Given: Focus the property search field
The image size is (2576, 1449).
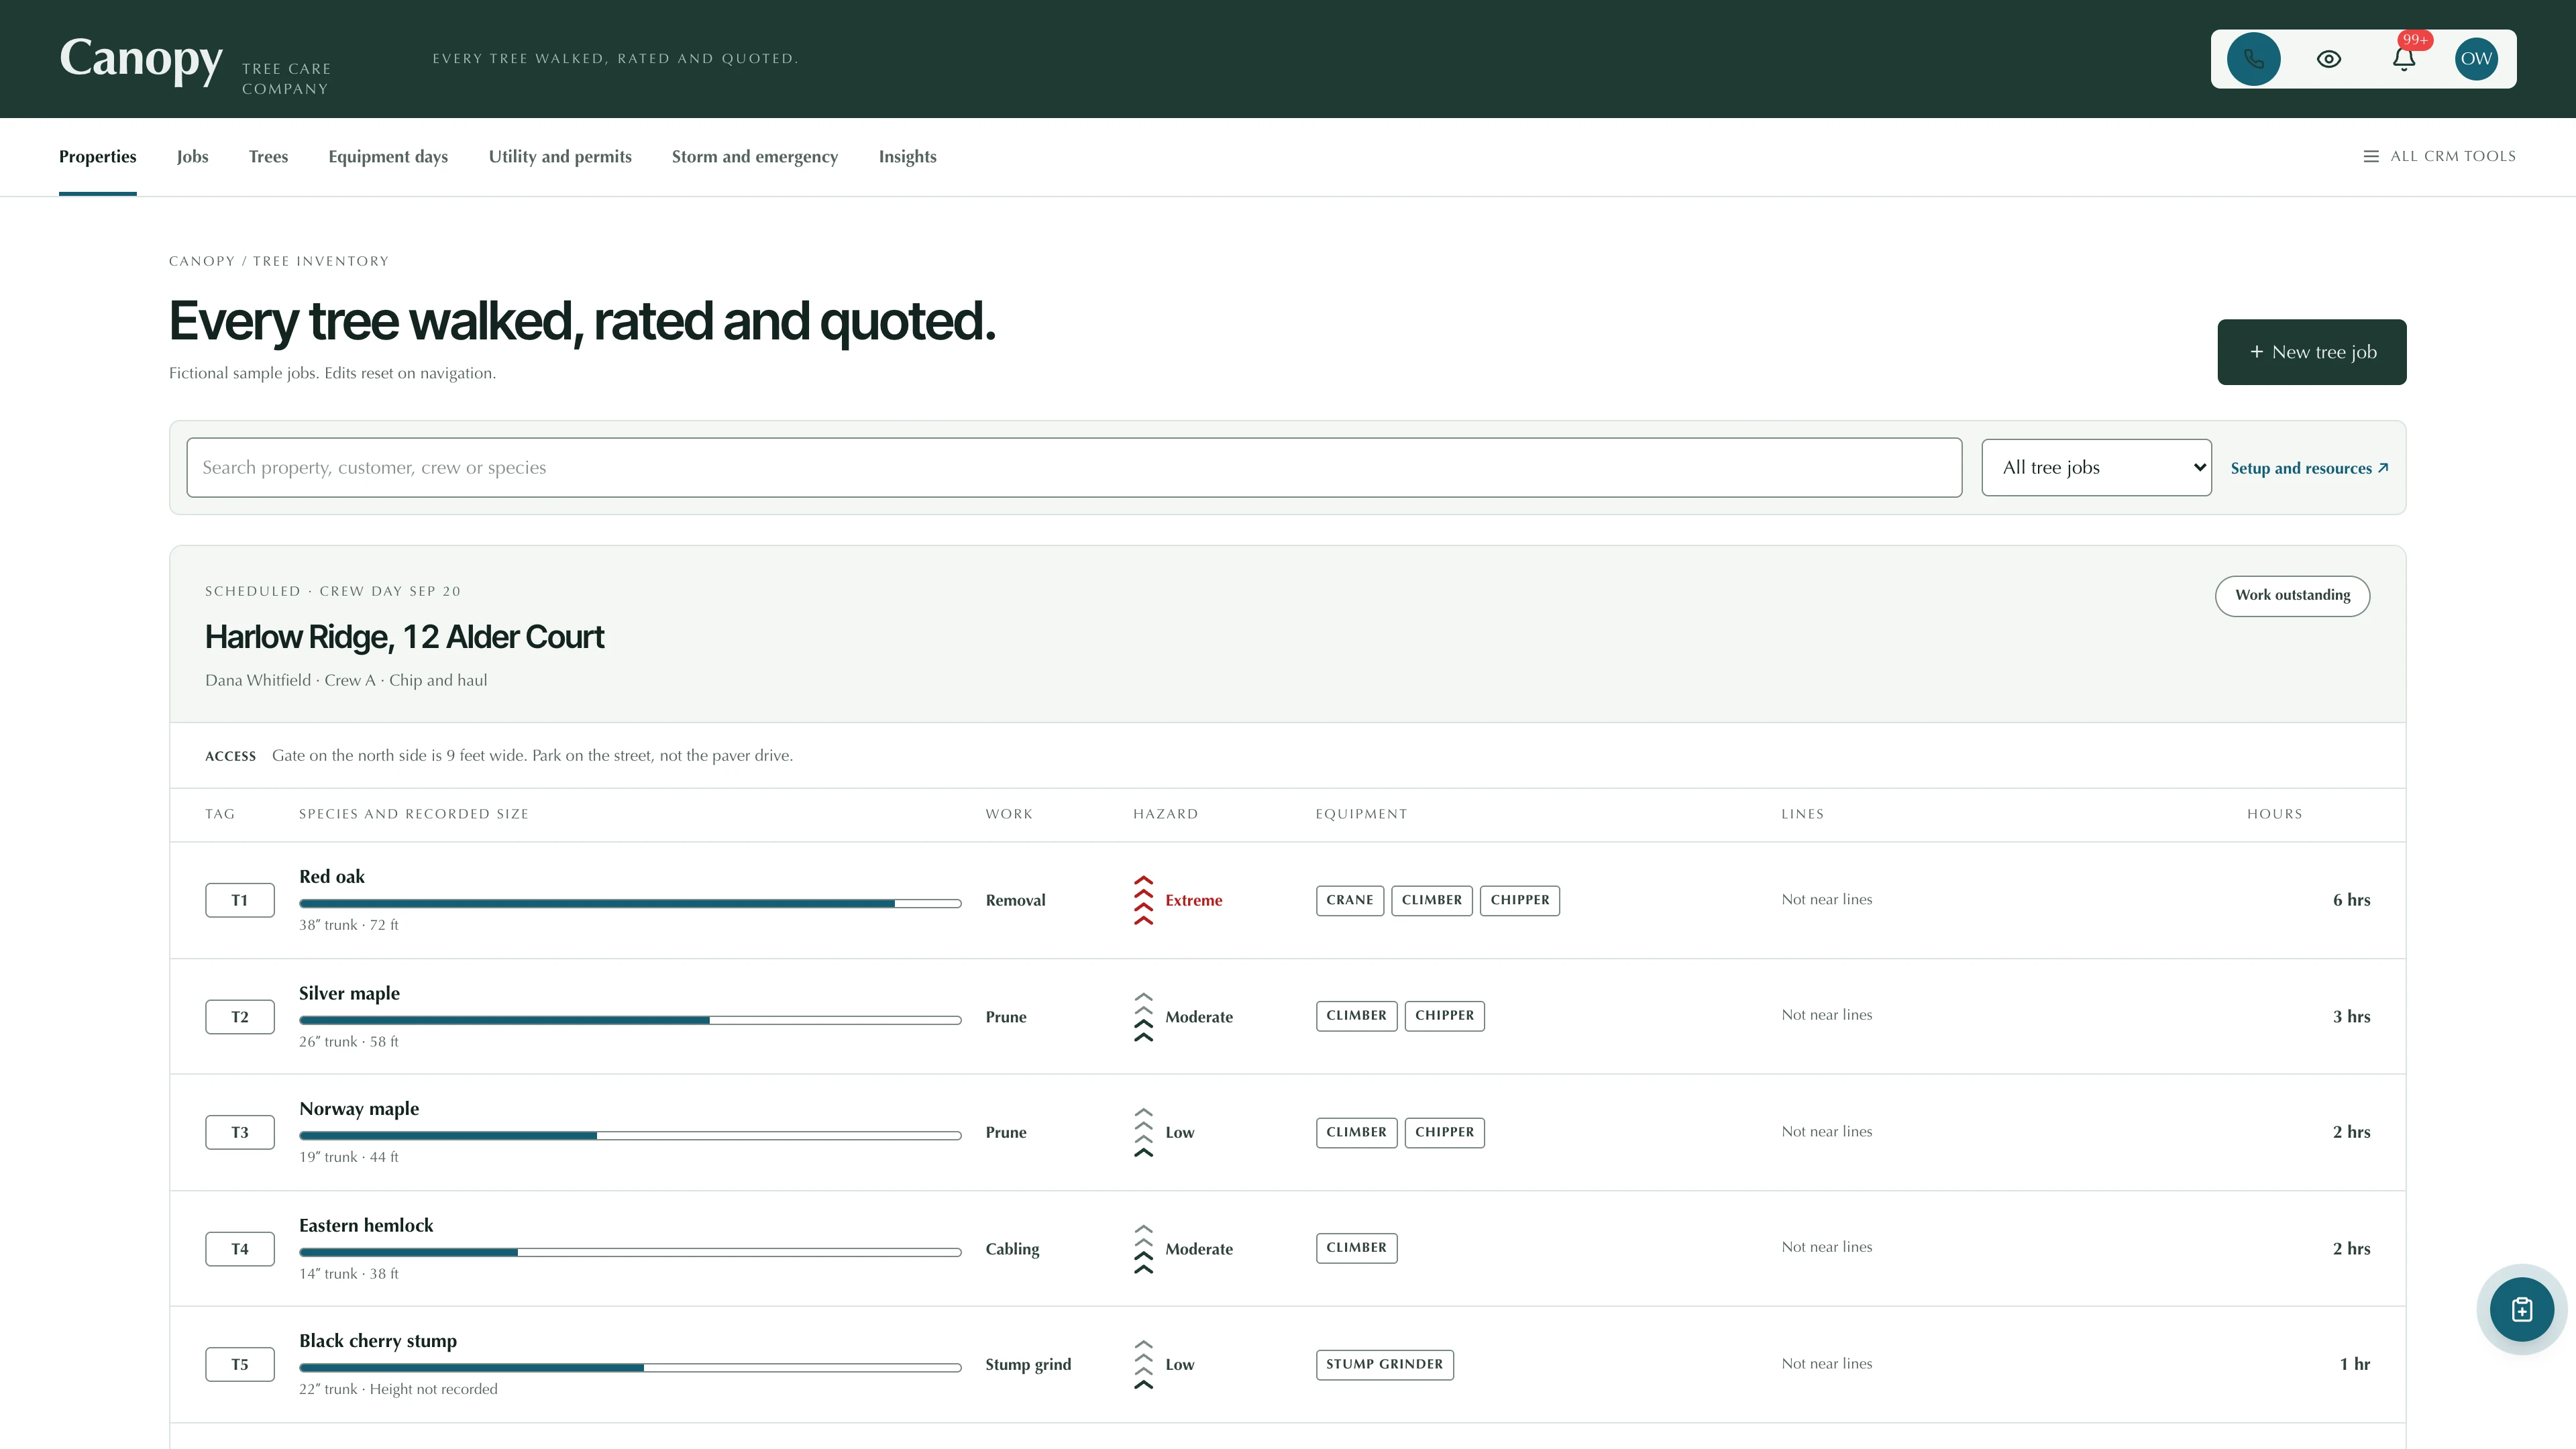Looking at the screenshot, I should 1074,467.
